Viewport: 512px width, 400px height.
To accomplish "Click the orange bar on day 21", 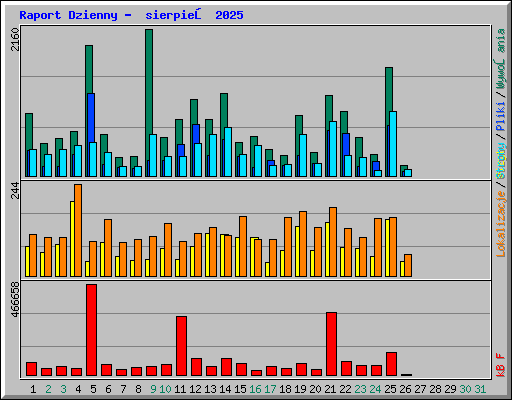I will [333, 242].
